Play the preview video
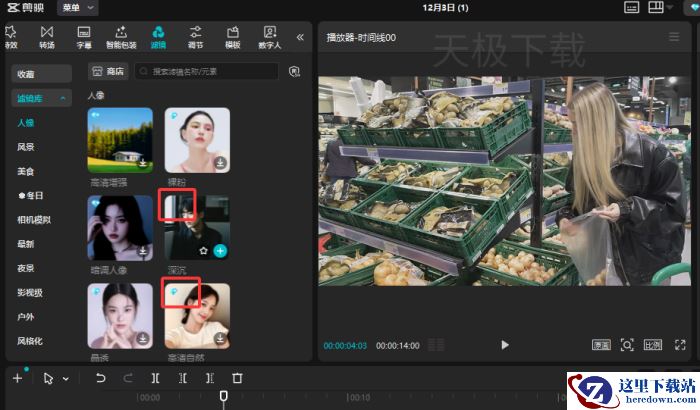 coord(504,345)
